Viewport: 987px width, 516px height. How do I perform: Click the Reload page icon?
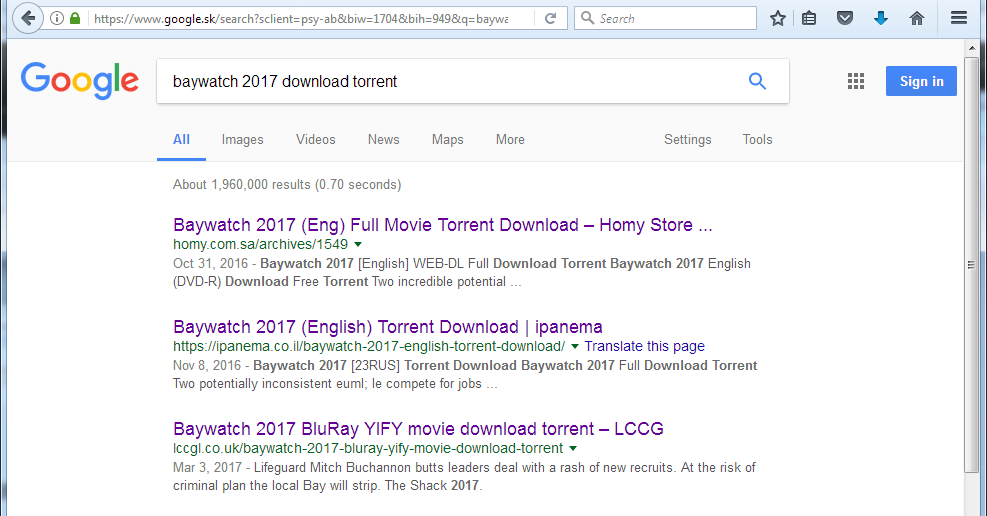tap(551, 18)
